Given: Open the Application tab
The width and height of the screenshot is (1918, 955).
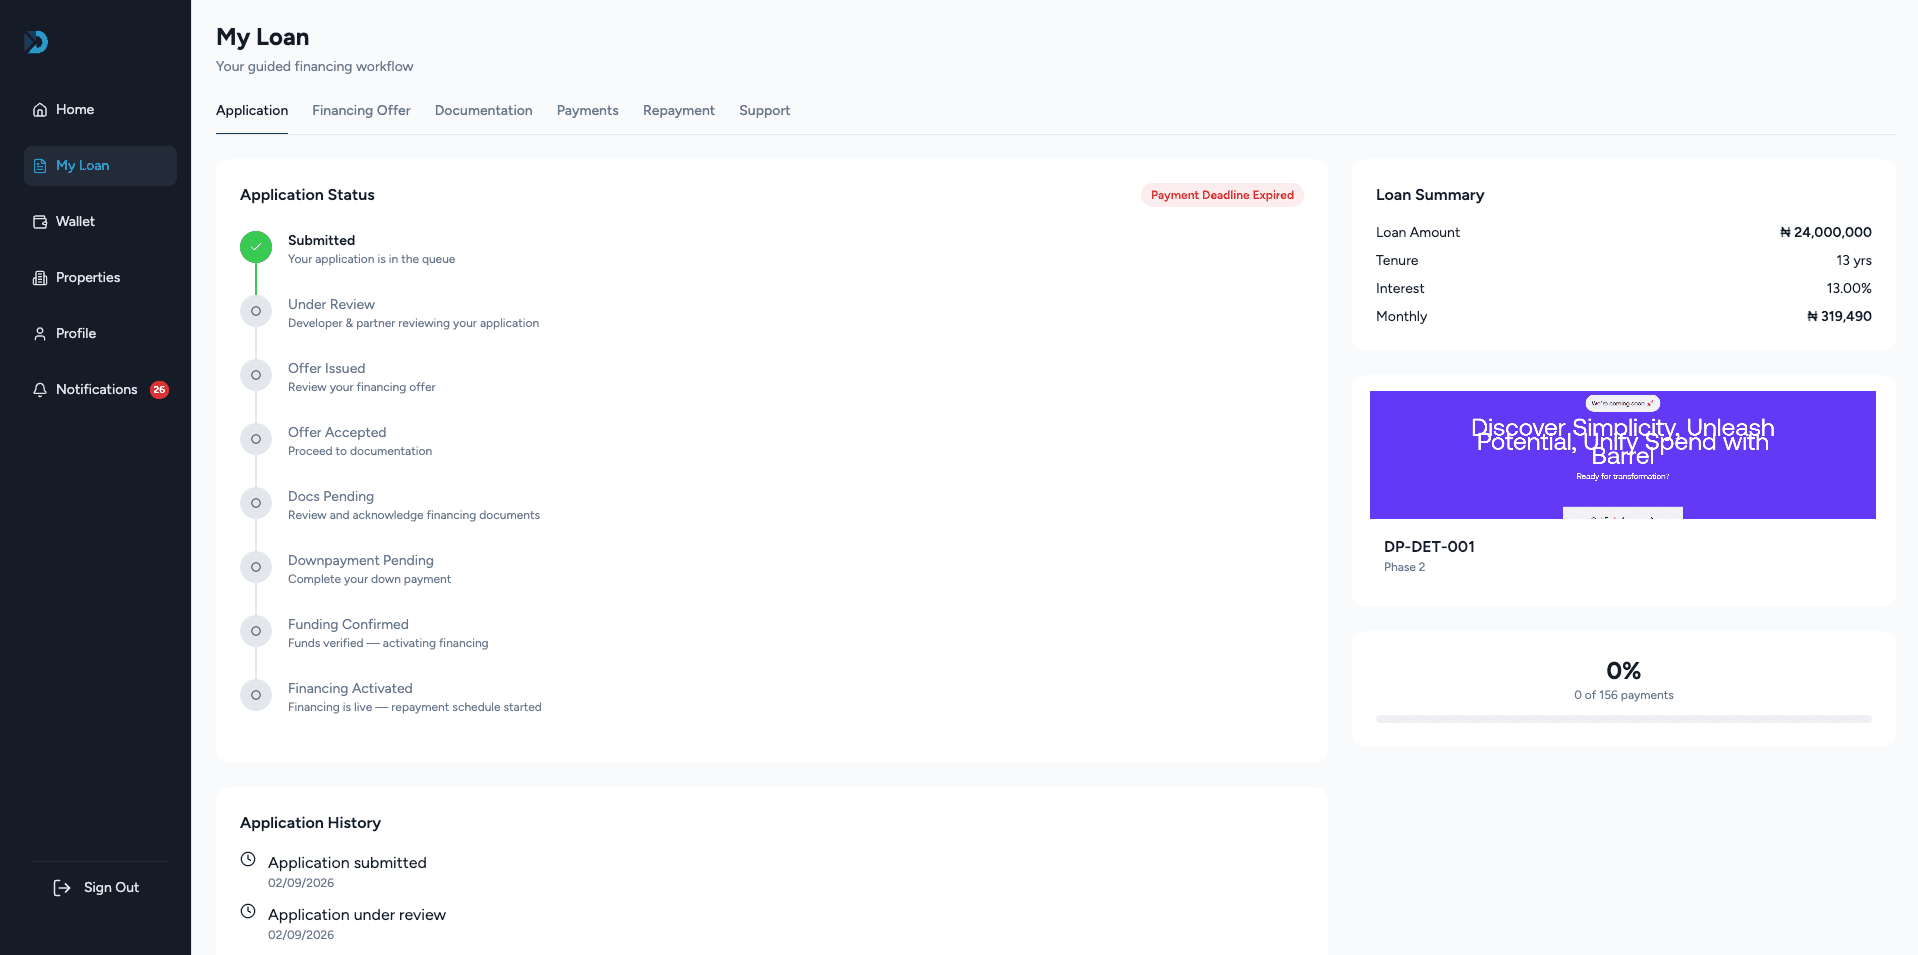Looking at the screenshot, I should pos(252,111).
